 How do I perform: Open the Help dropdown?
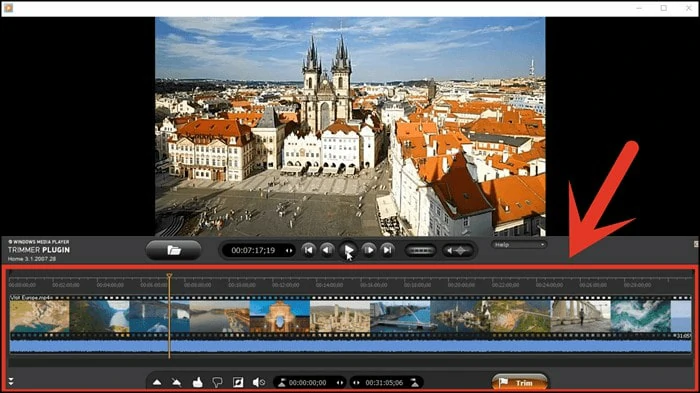tap(519, 245)
